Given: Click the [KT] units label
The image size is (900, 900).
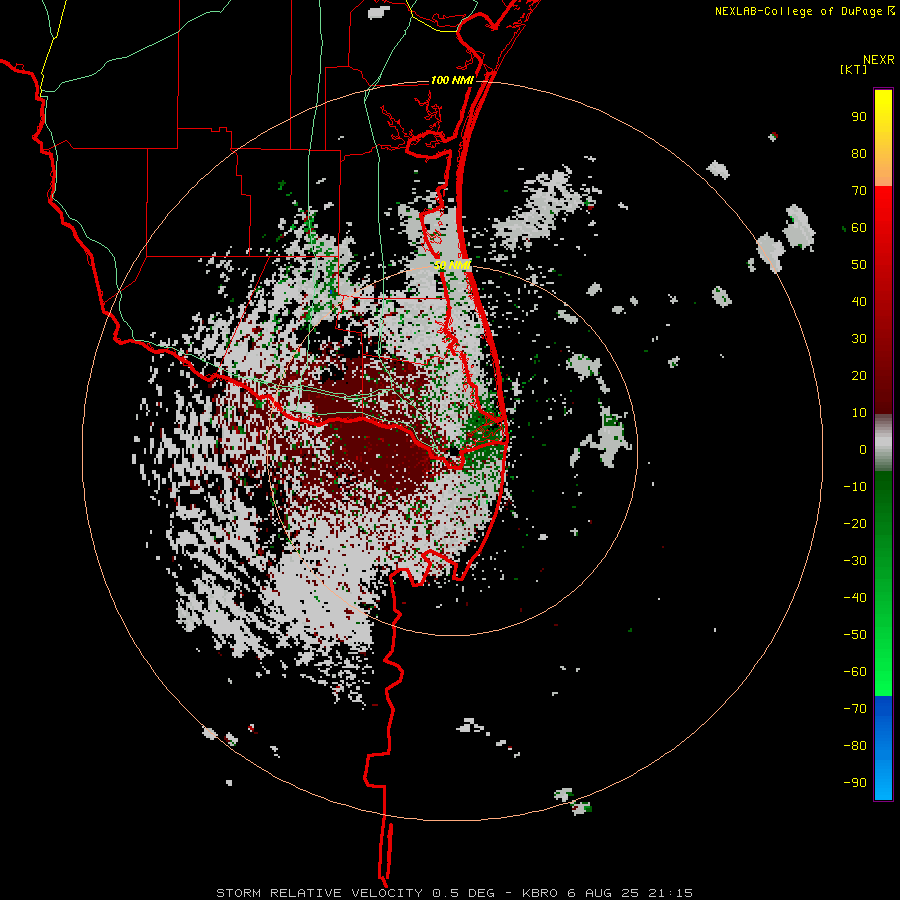Looking at the screenshot, I should (x=854, y=69).
